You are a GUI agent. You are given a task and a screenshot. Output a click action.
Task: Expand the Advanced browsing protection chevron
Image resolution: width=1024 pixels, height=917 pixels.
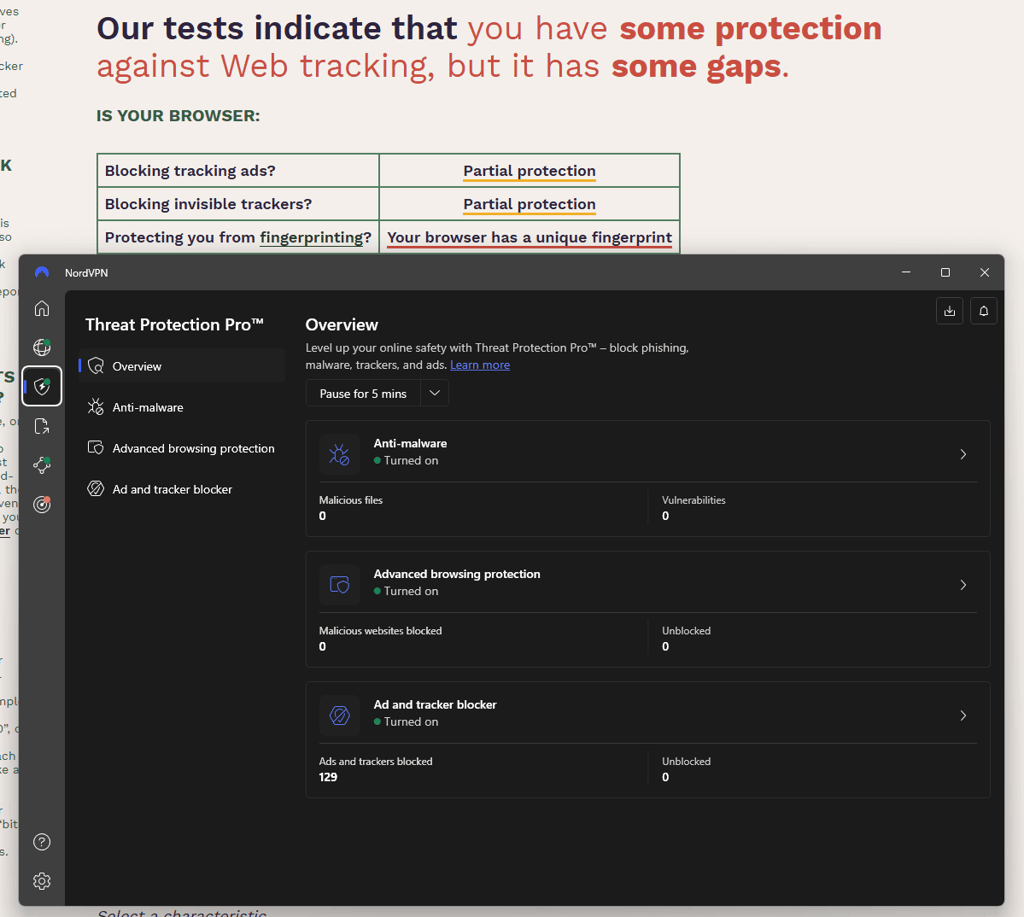click(x=963, y=585)
